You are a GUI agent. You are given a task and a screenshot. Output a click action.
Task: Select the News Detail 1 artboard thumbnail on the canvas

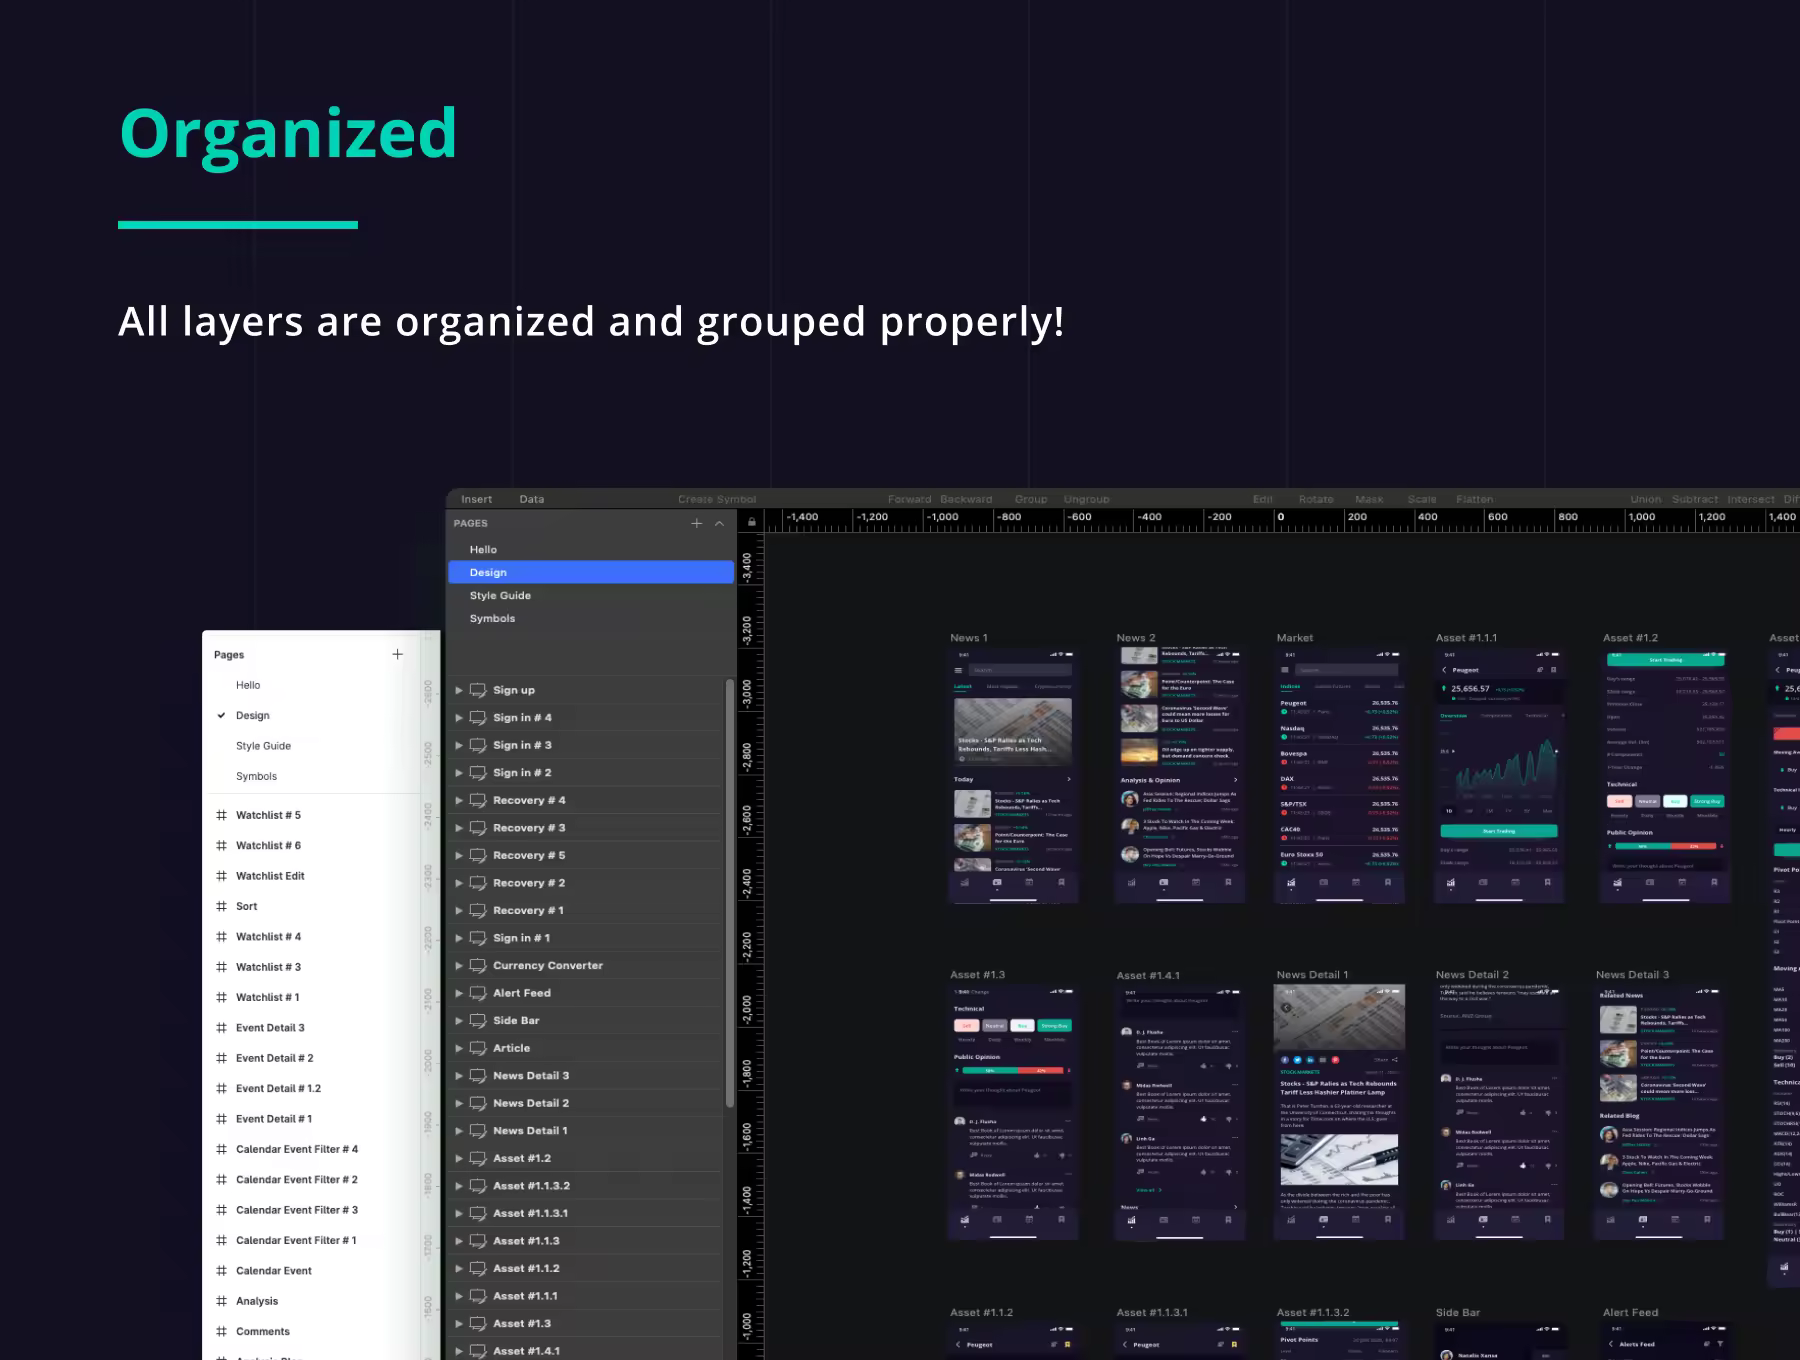(x=1339, y=1112)
